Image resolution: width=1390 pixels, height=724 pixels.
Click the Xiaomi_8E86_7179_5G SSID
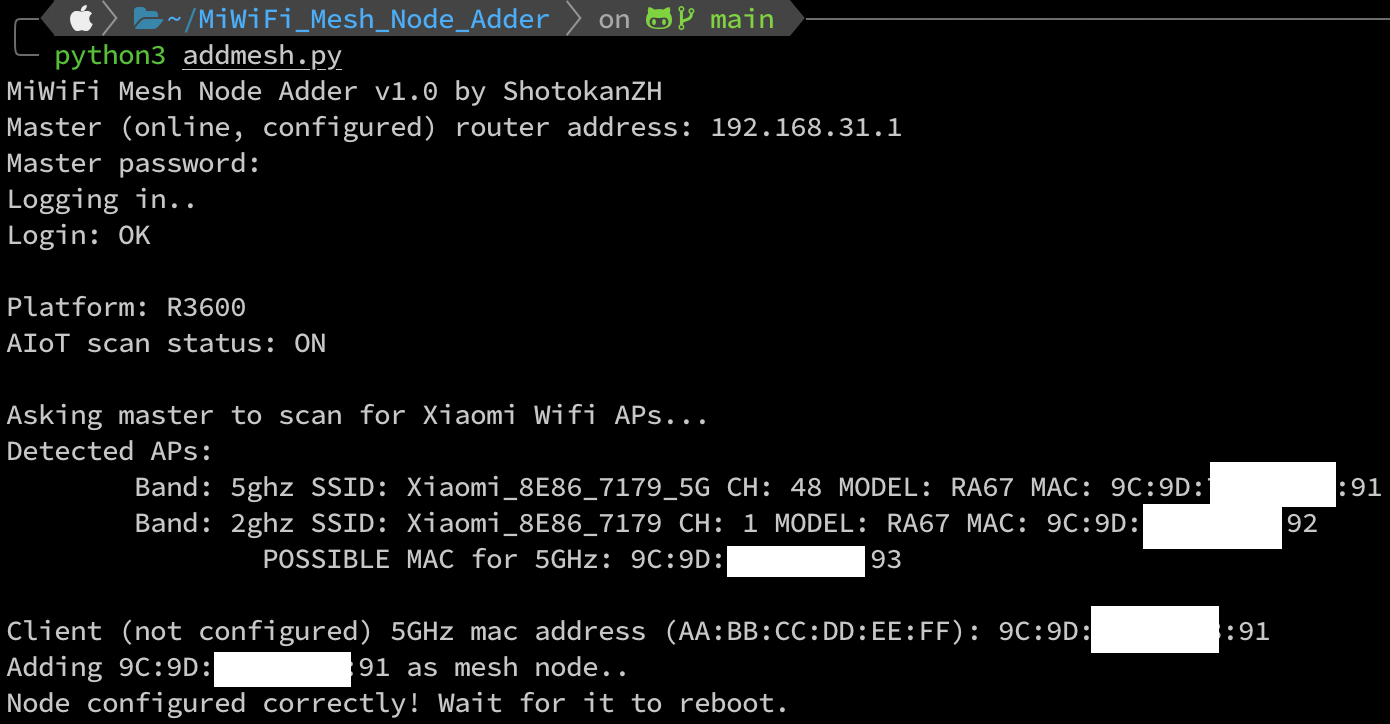pyautogui.click(x=558, y=488)
